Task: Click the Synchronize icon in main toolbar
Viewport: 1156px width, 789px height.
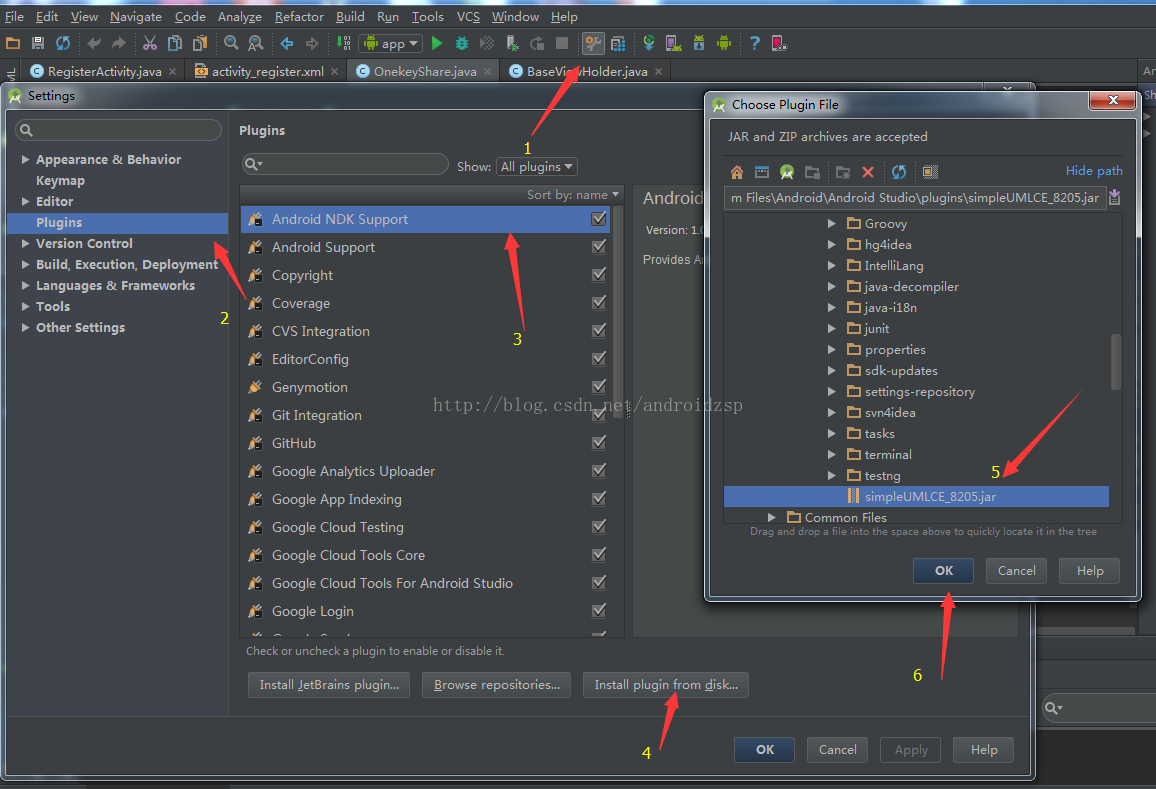Action: [x=63, y=44]
